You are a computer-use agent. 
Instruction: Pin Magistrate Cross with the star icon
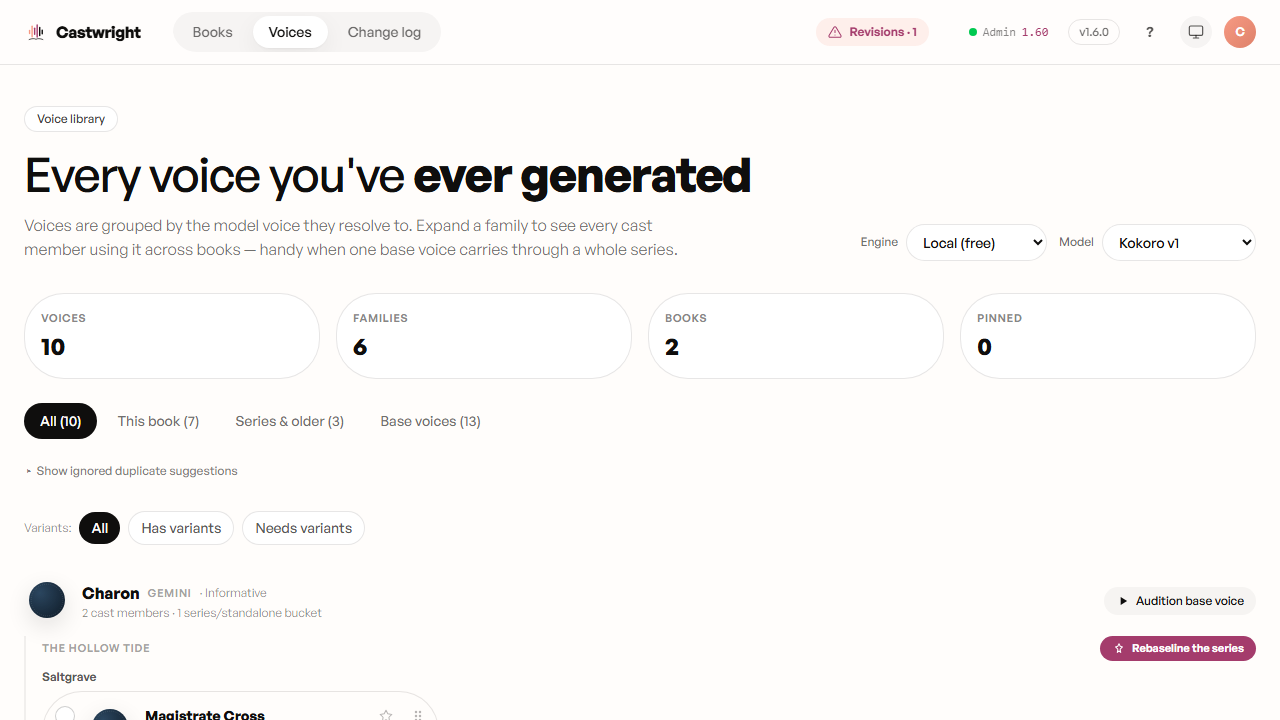[386, 715]
